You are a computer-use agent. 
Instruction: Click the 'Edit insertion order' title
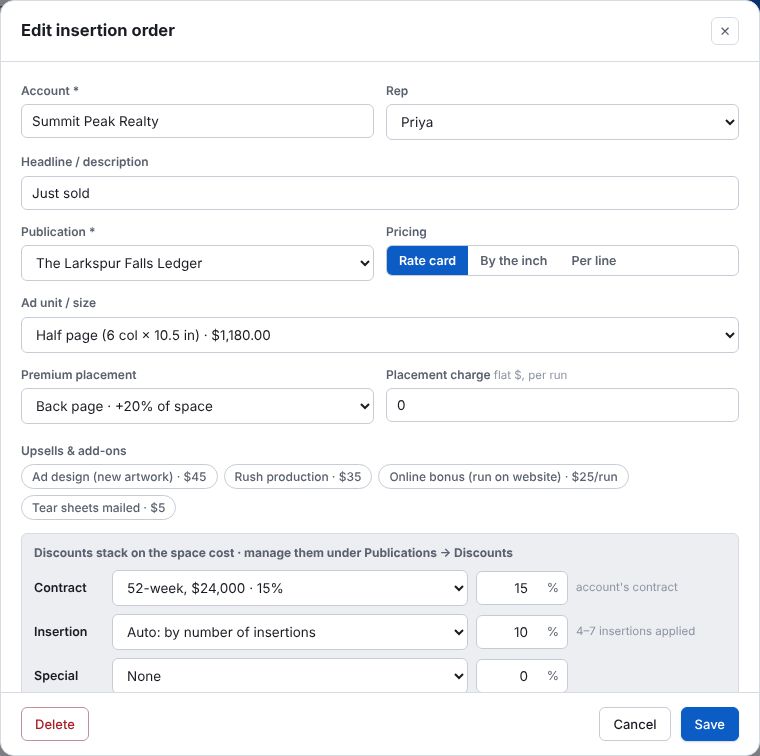(98, 31)
